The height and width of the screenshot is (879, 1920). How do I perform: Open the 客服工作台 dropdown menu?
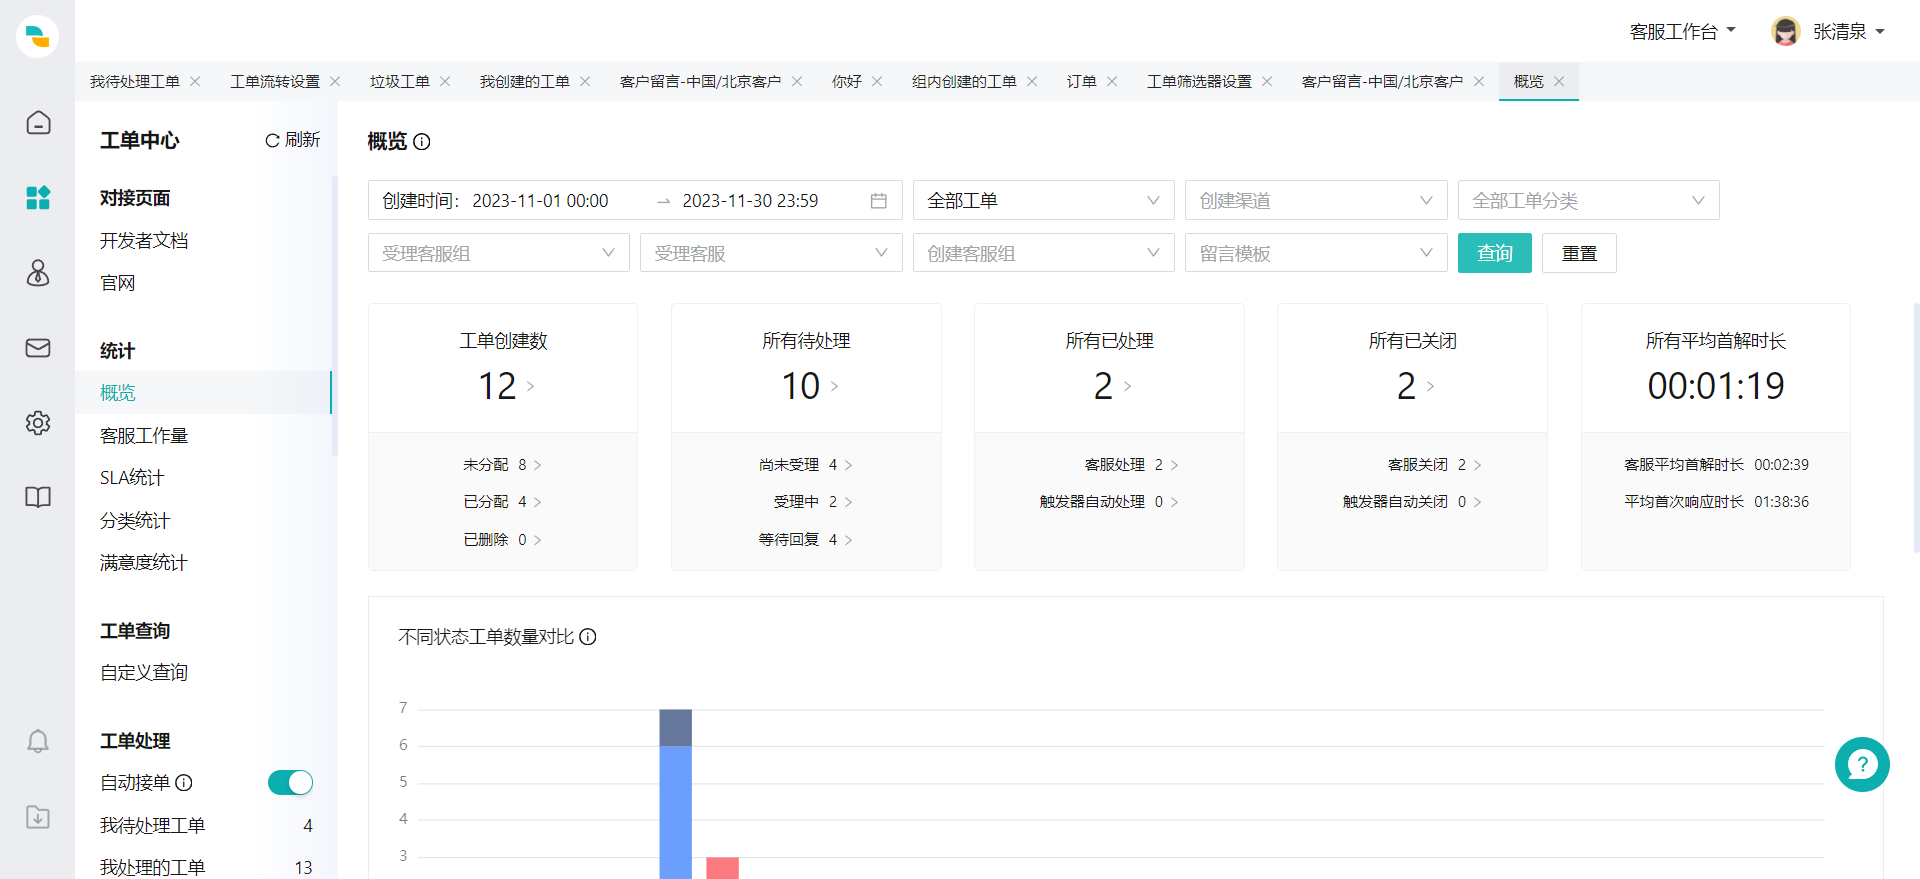(1682, 32)
